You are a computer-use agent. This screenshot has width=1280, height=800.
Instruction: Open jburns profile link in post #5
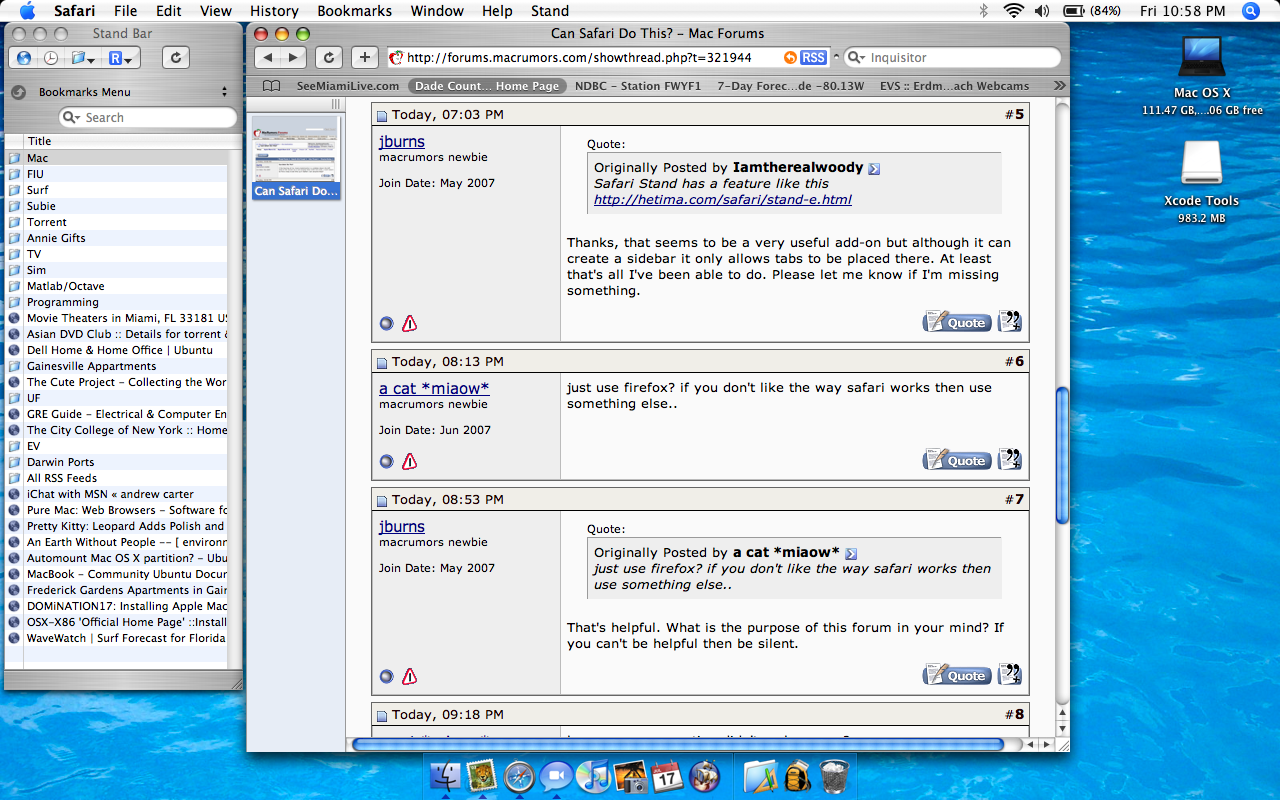(x=402, y=142)
